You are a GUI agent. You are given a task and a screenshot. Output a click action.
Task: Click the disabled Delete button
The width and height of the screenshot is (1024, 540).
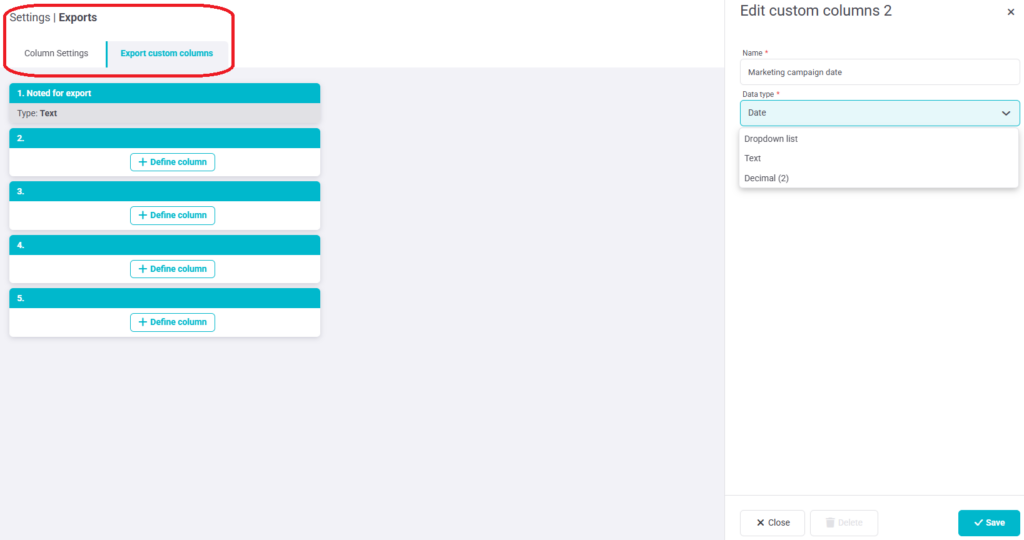tap(844, 523)
